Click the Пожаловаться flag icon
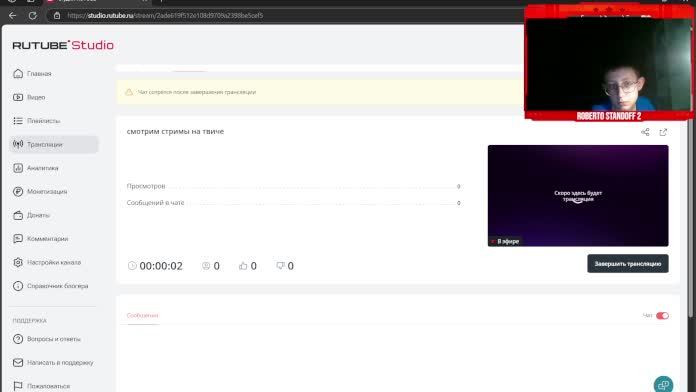The width and height of the screenshot is (696, 392). click(x=18, y=386)
